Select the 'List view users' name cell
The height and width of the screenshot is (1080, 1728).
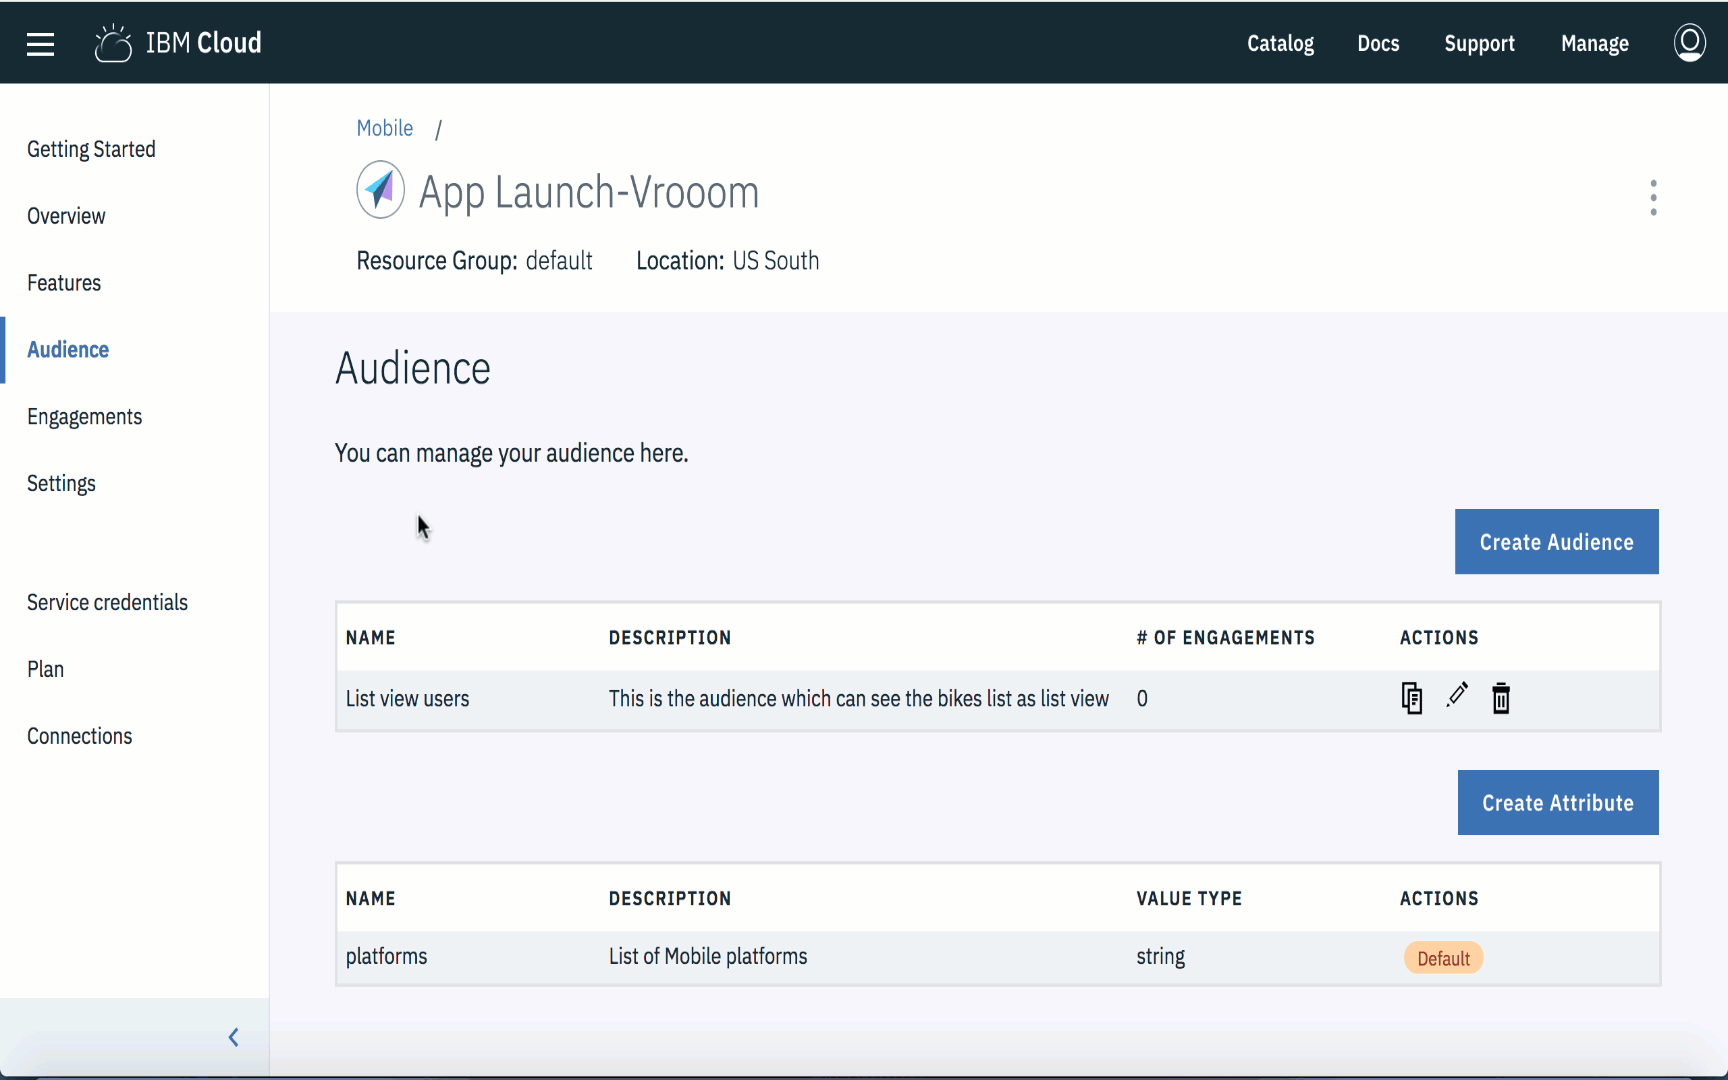407,698
